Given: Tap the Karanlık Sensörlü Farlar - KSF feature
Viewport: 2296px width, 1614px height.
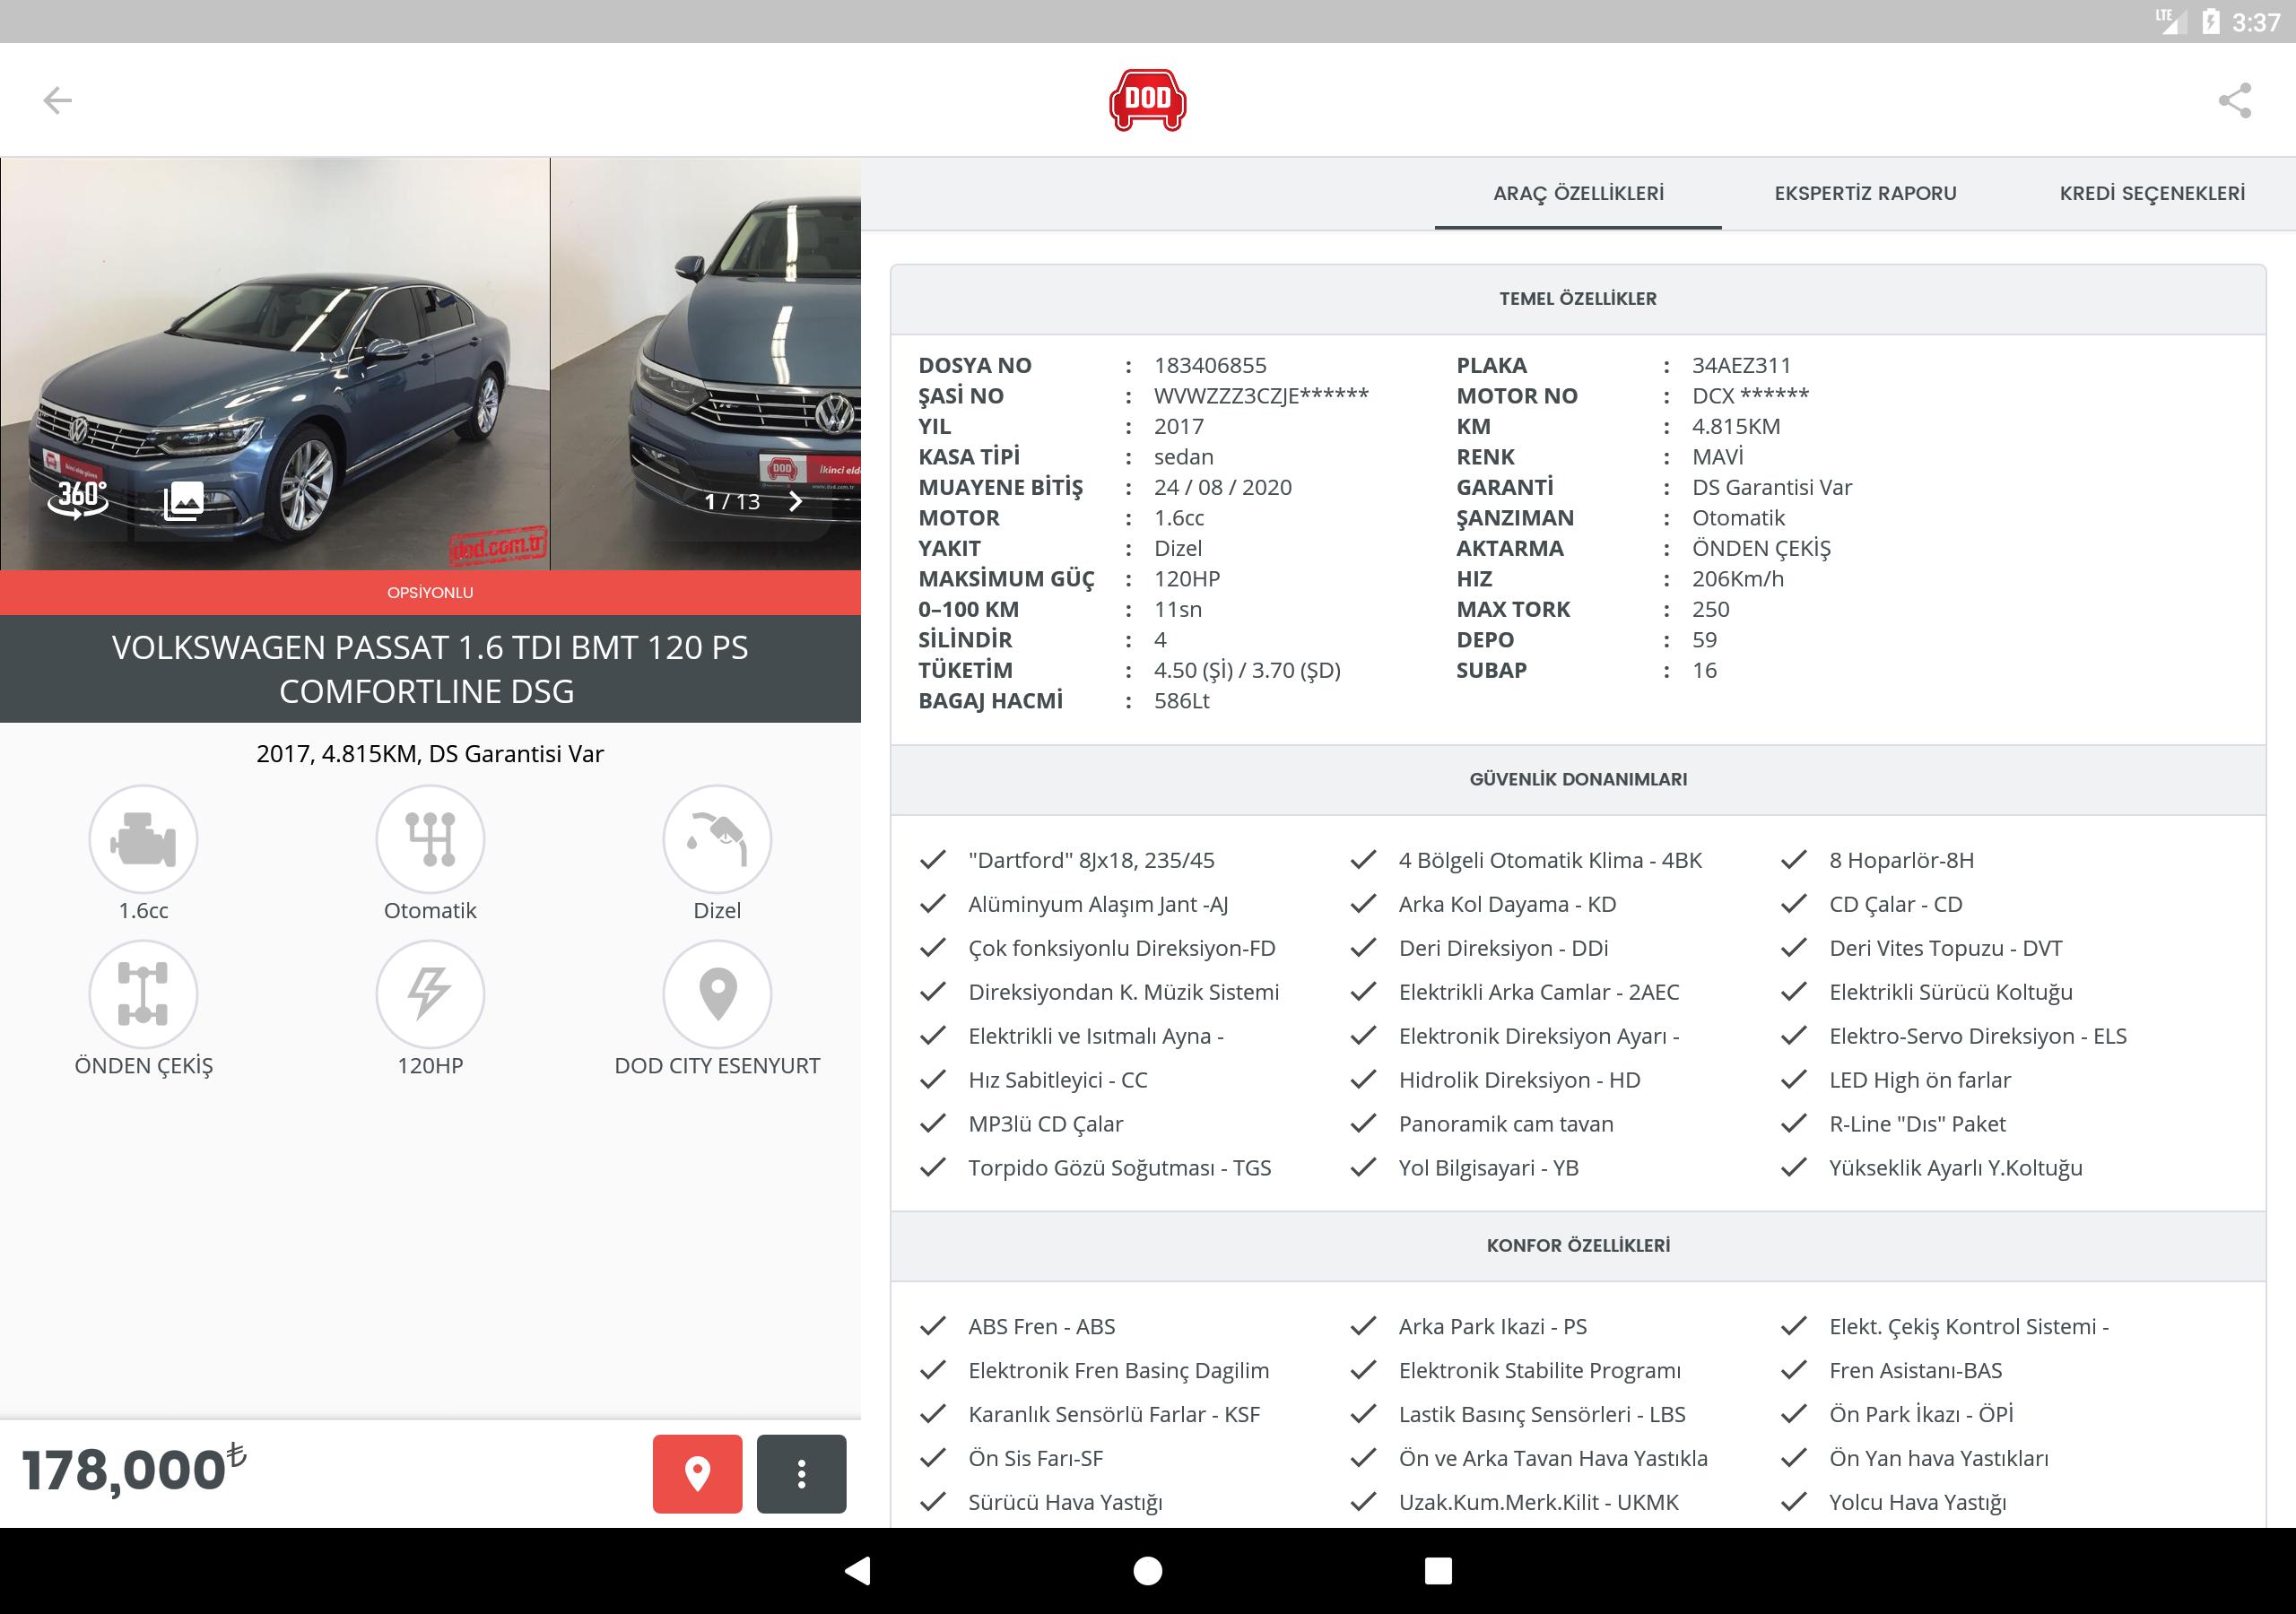Looking at the screenshot, I should point(1113,1414).
